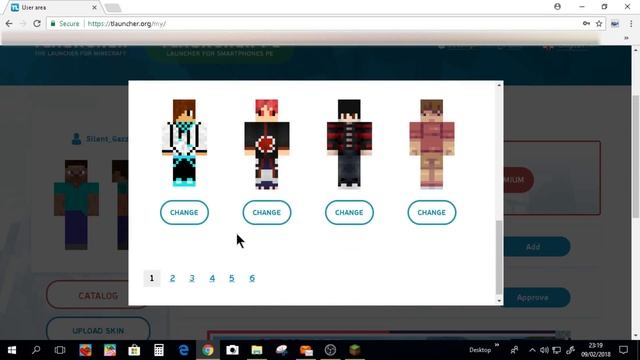Open the Windows Start menu
The image size is (640, 360).
click(12, 350)
